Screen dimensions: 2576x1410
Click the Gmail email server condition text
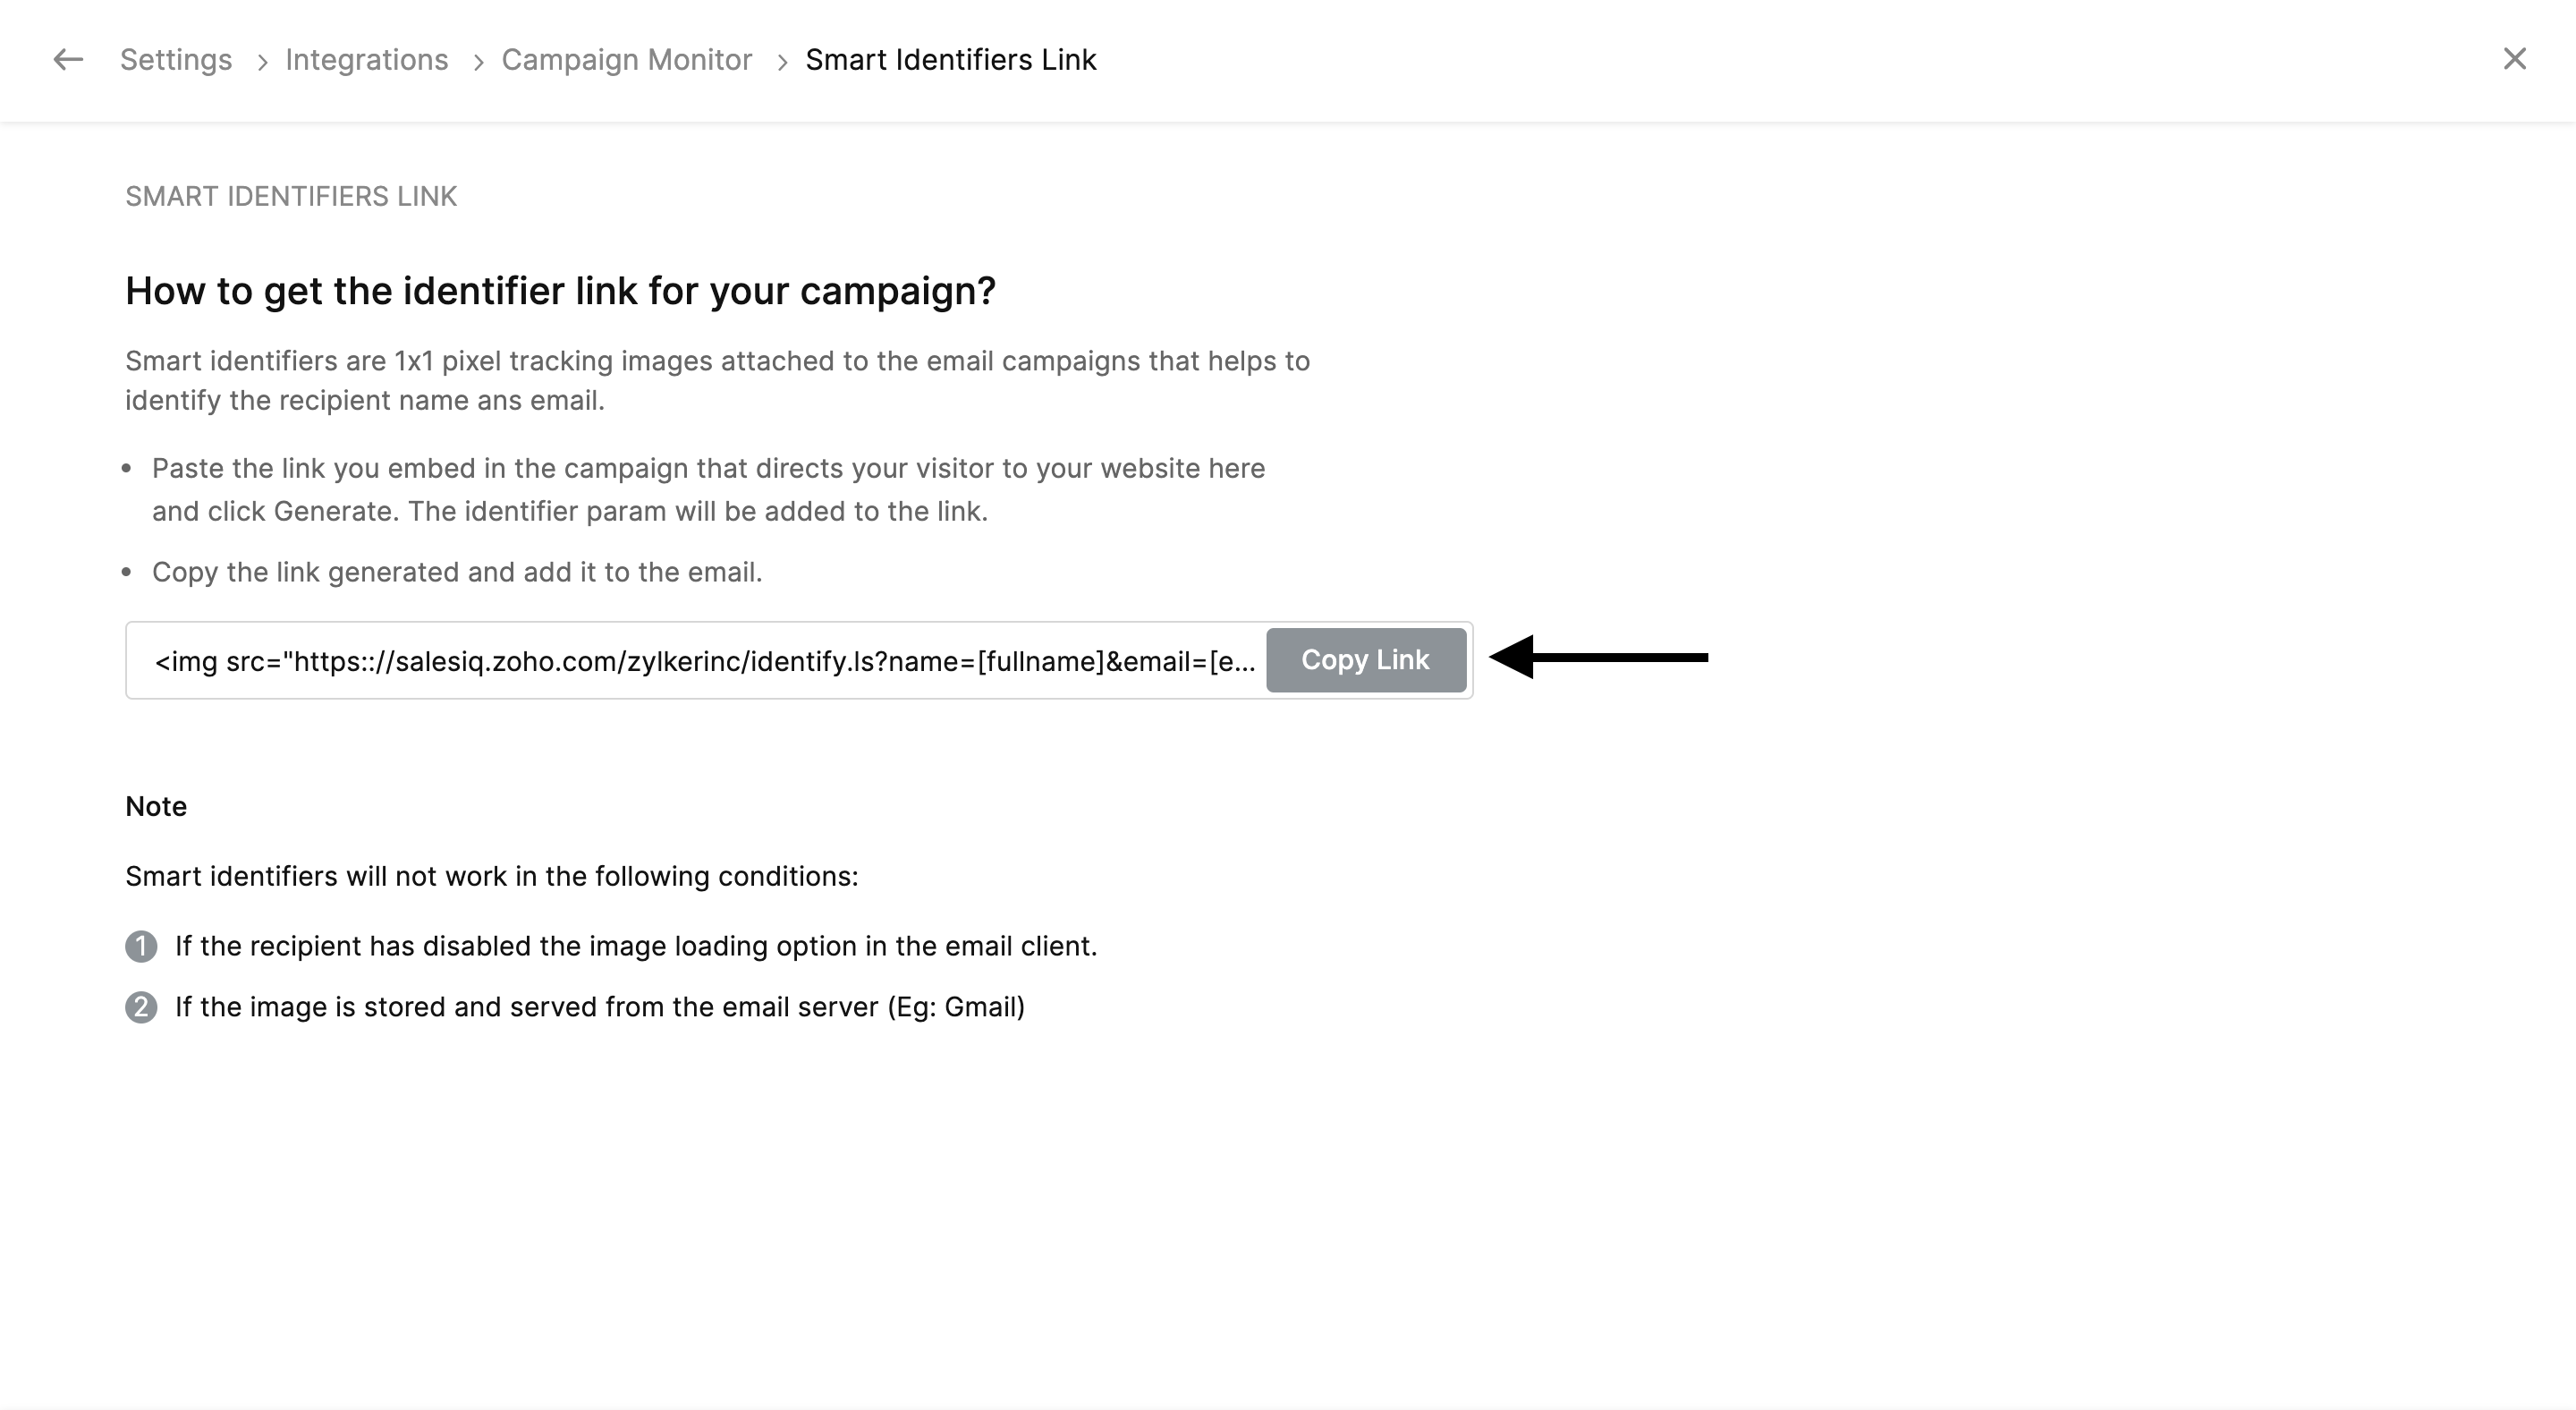click(x=600, y=1007)
